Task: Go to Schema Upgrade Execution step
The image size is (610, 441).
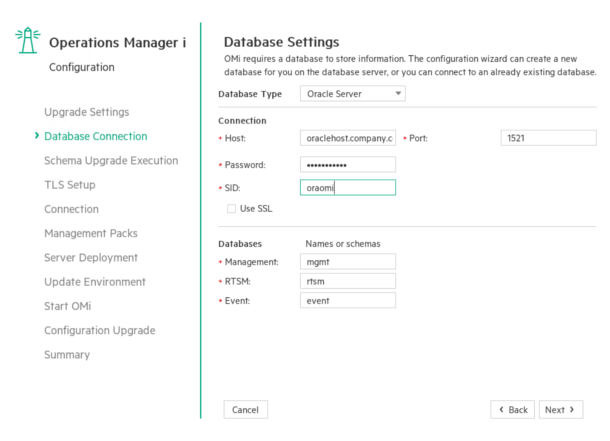Action: click(111, 161)
